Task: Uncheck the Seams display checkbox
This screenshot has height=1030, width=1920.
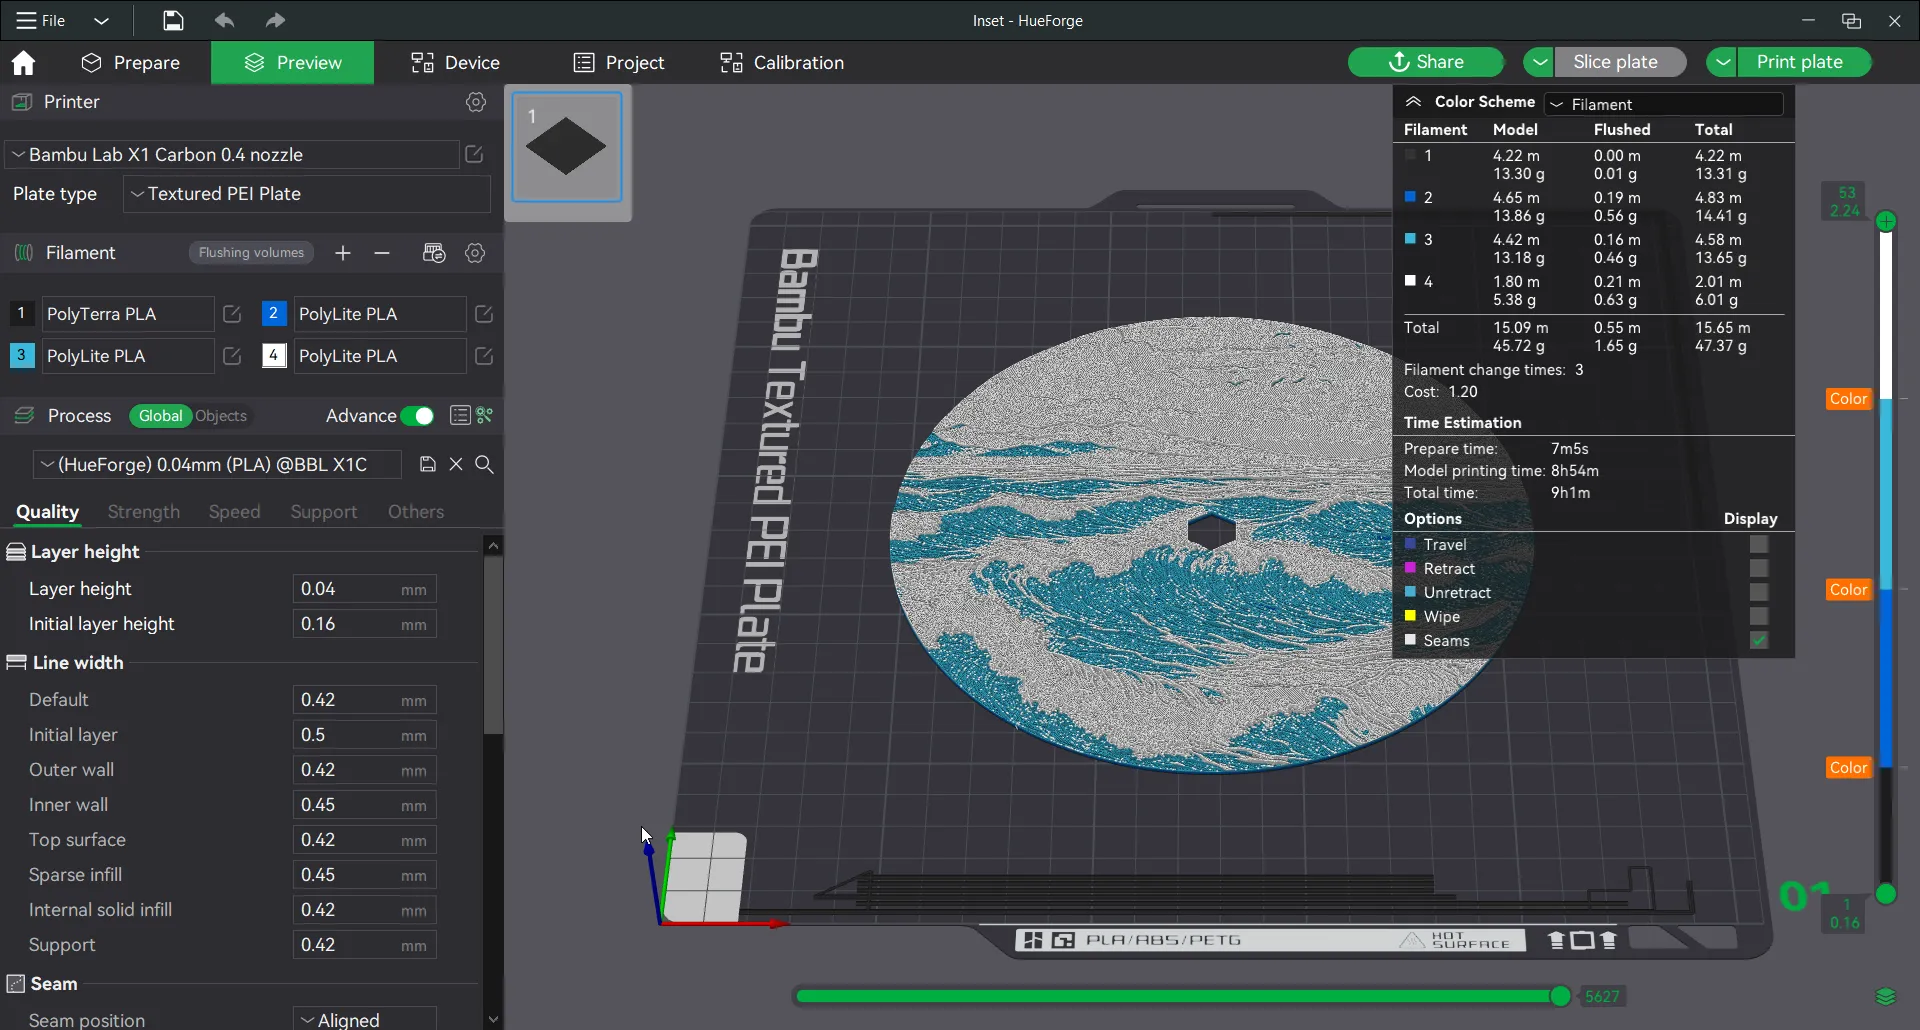Action: 1759,640
